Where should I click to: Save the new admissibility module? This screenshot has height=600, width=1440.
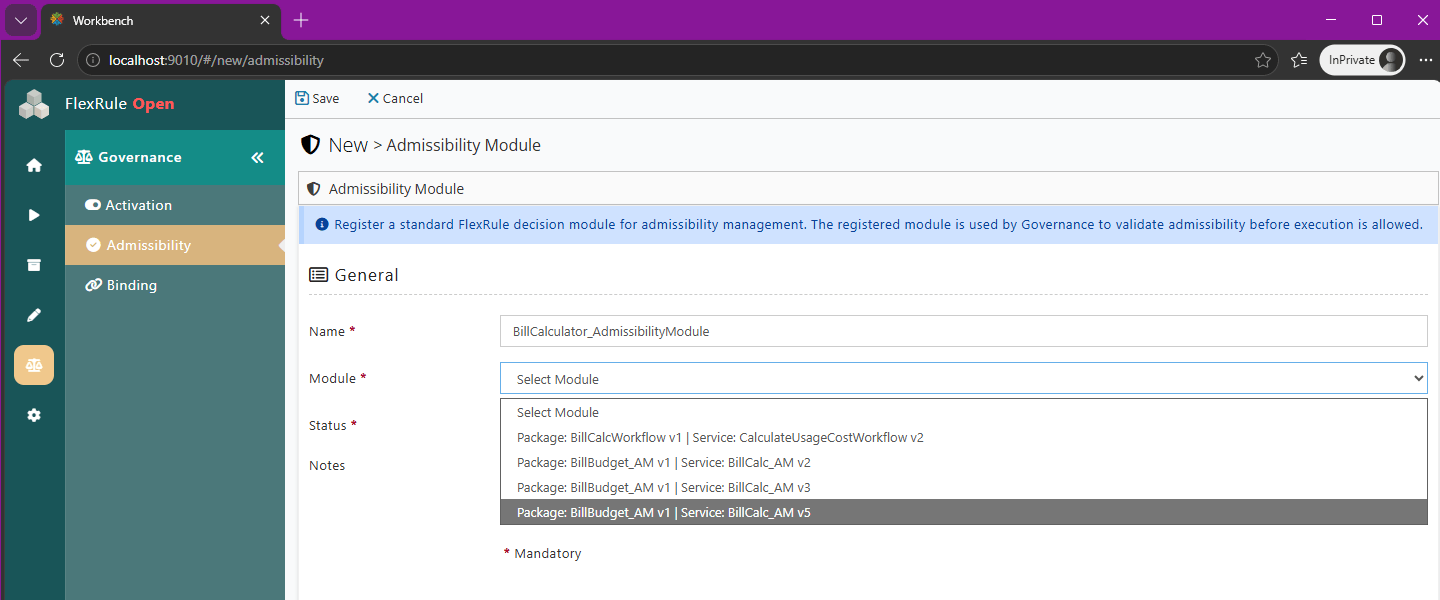pos(317,98)
